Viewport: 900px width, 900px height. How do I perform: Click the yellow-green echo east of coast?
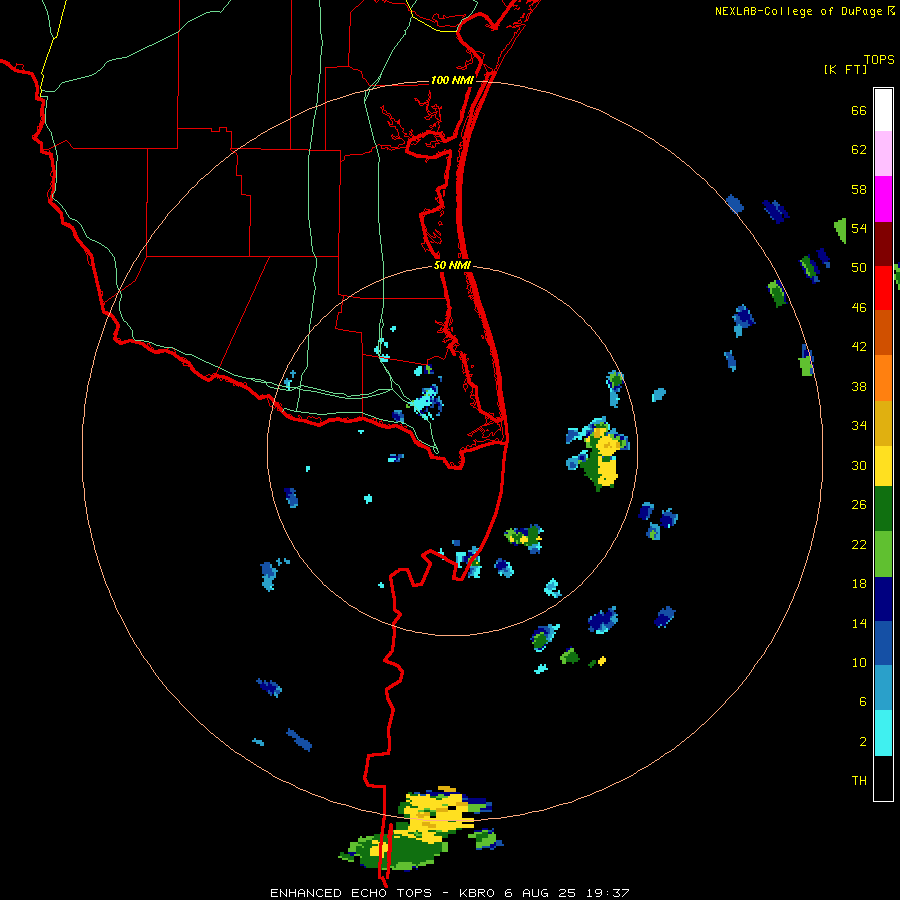click(x=598, y=453)
